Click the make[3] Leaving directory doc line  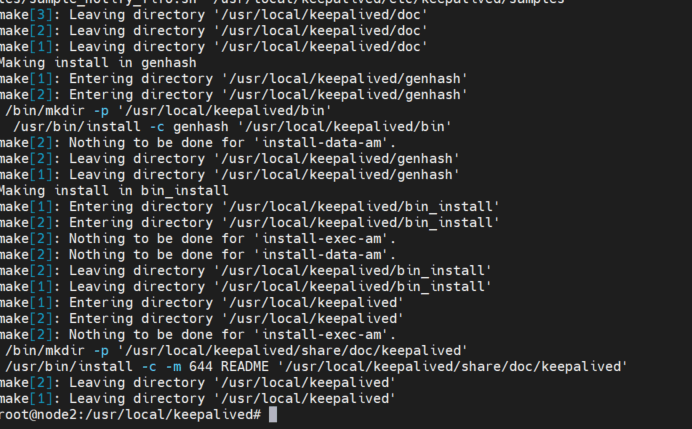214,15
